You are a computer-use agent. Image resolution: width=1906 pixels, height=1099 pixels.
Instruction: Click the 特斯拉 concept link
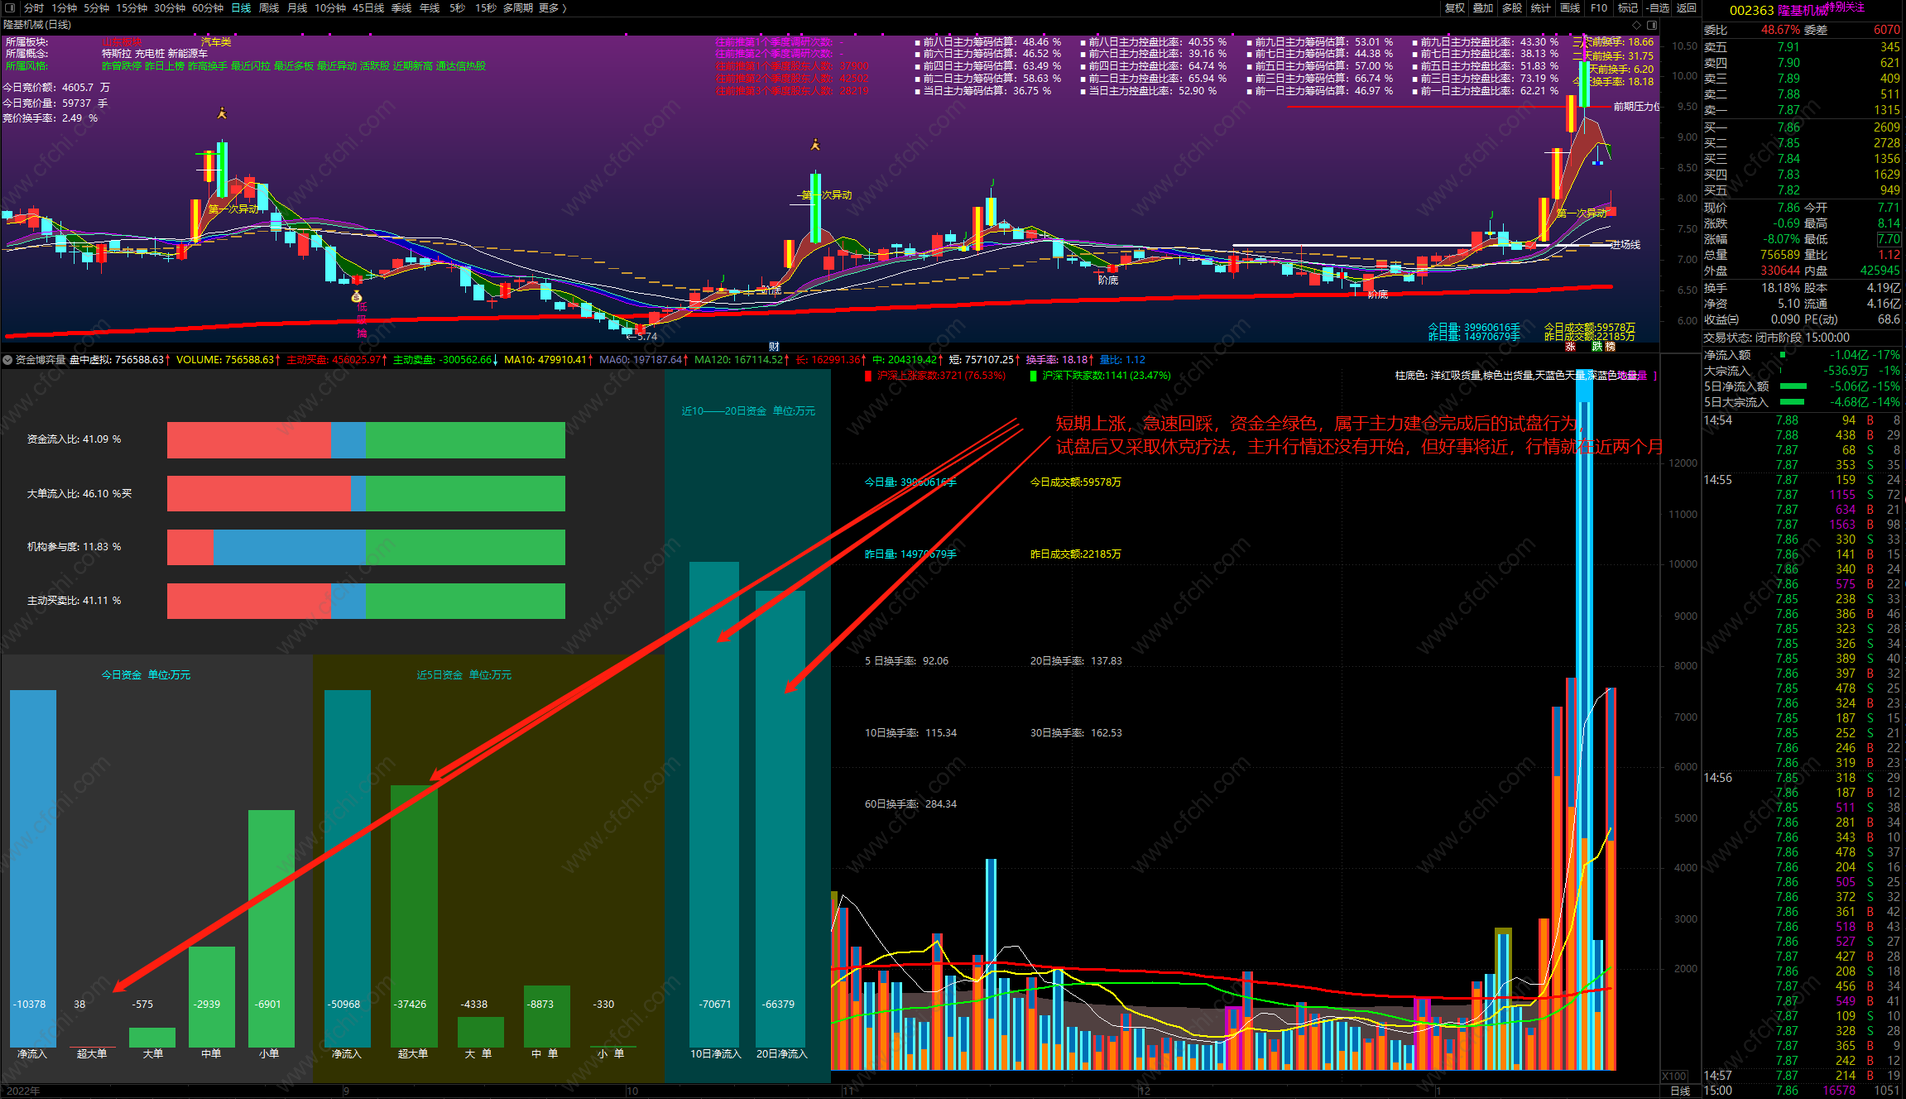click(x=116, y=54)
